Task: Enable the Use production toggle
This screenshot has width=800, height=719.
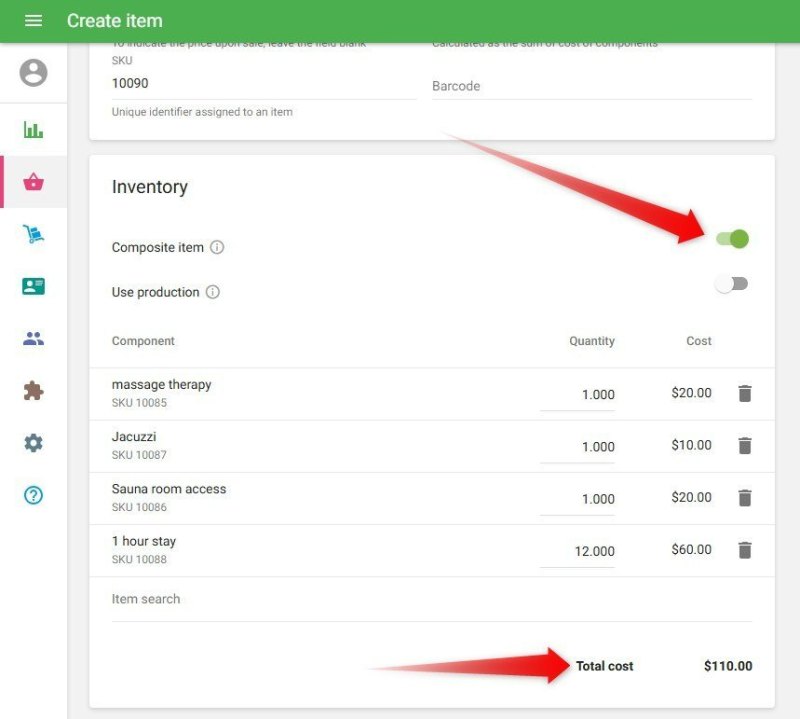Action: pyautogui.click(x=731, y=284)
